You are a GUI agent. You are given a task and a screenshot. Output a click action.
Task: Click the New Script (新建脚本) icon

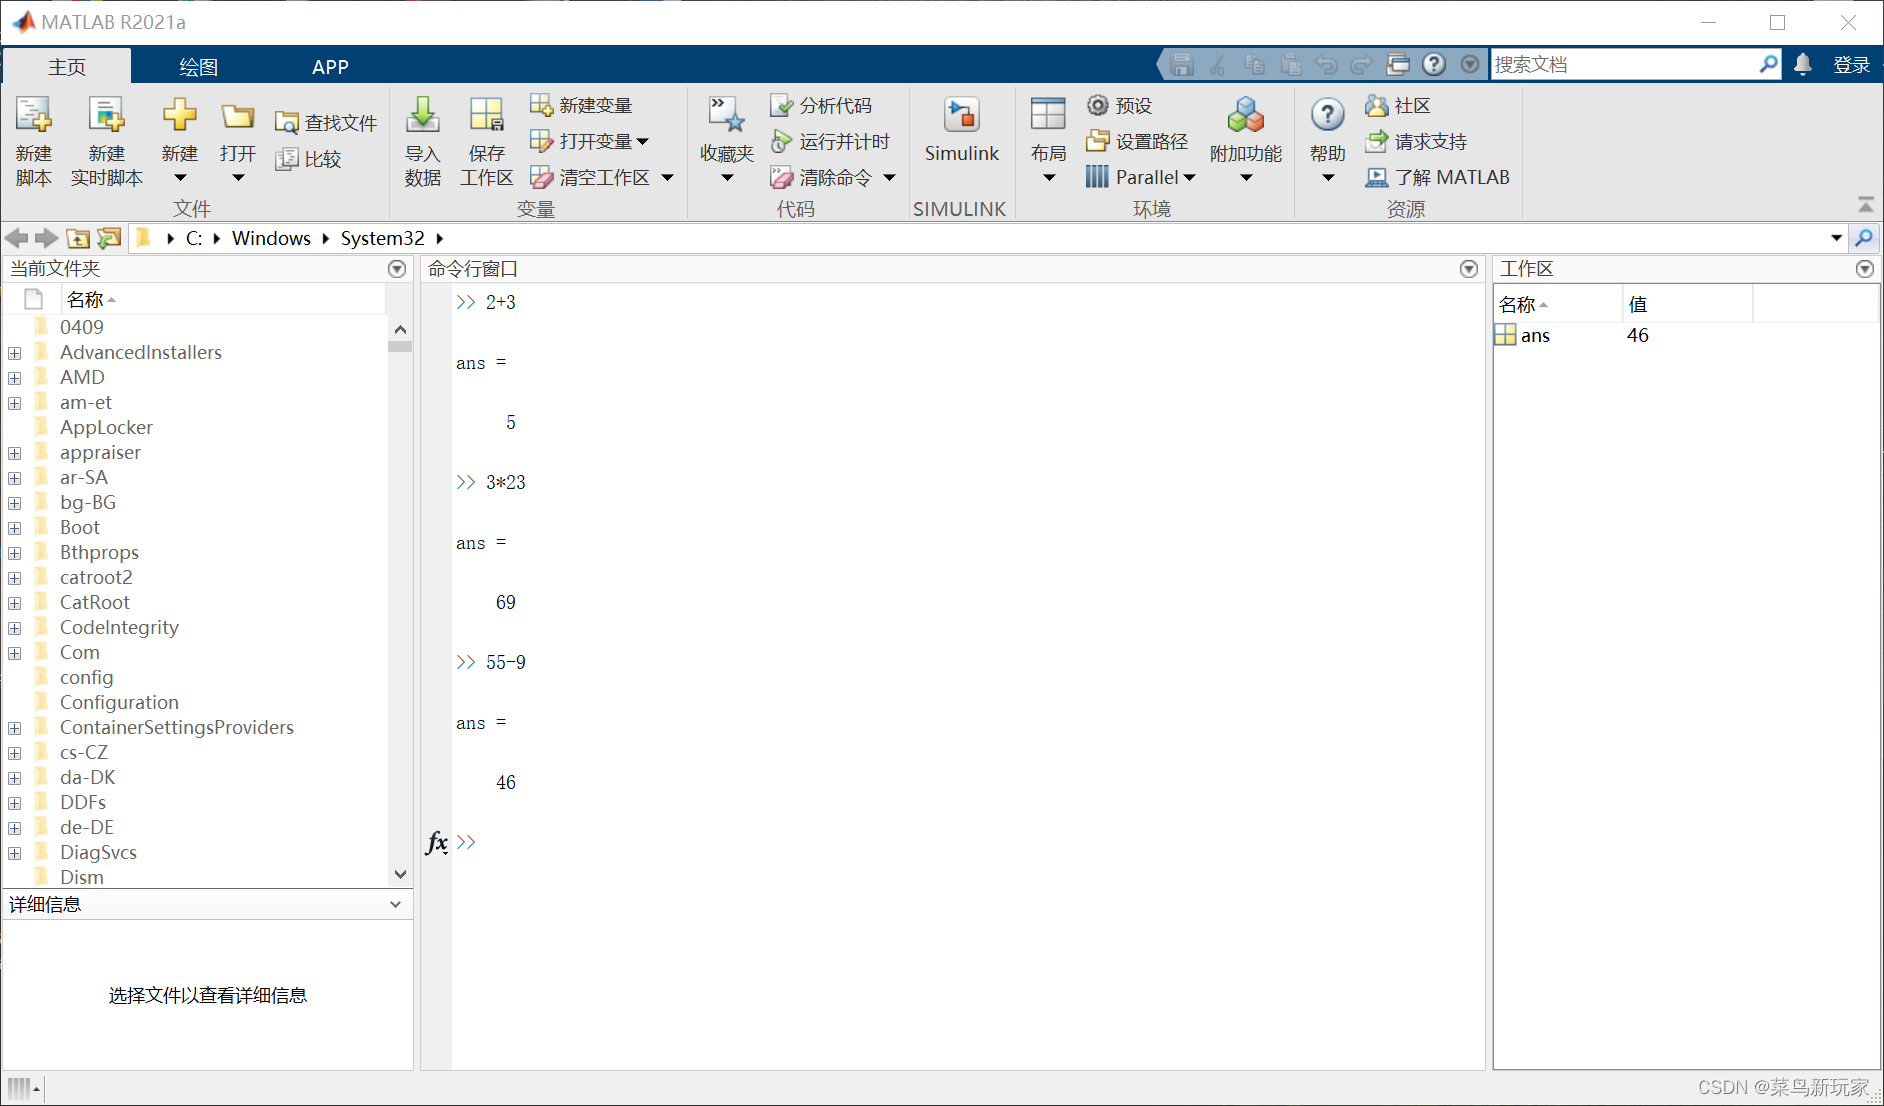[33, 116]
